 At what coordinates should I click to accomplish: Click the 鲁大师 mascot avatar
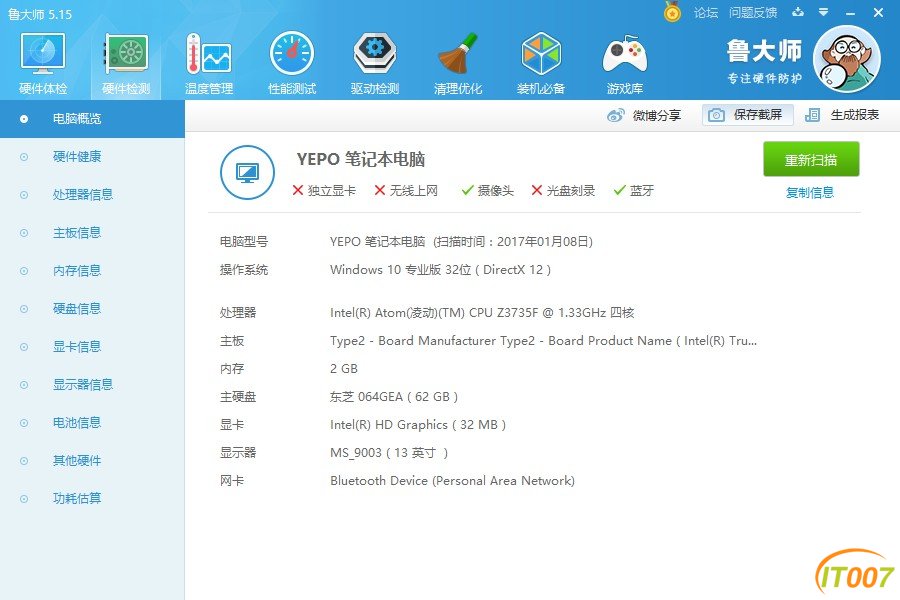tap(847, 59)
